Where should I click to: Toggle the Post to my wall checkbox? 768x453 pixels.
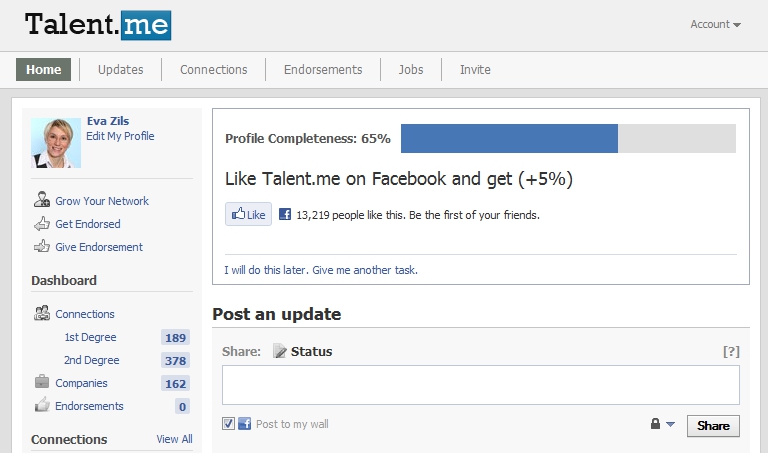[229, 424]
